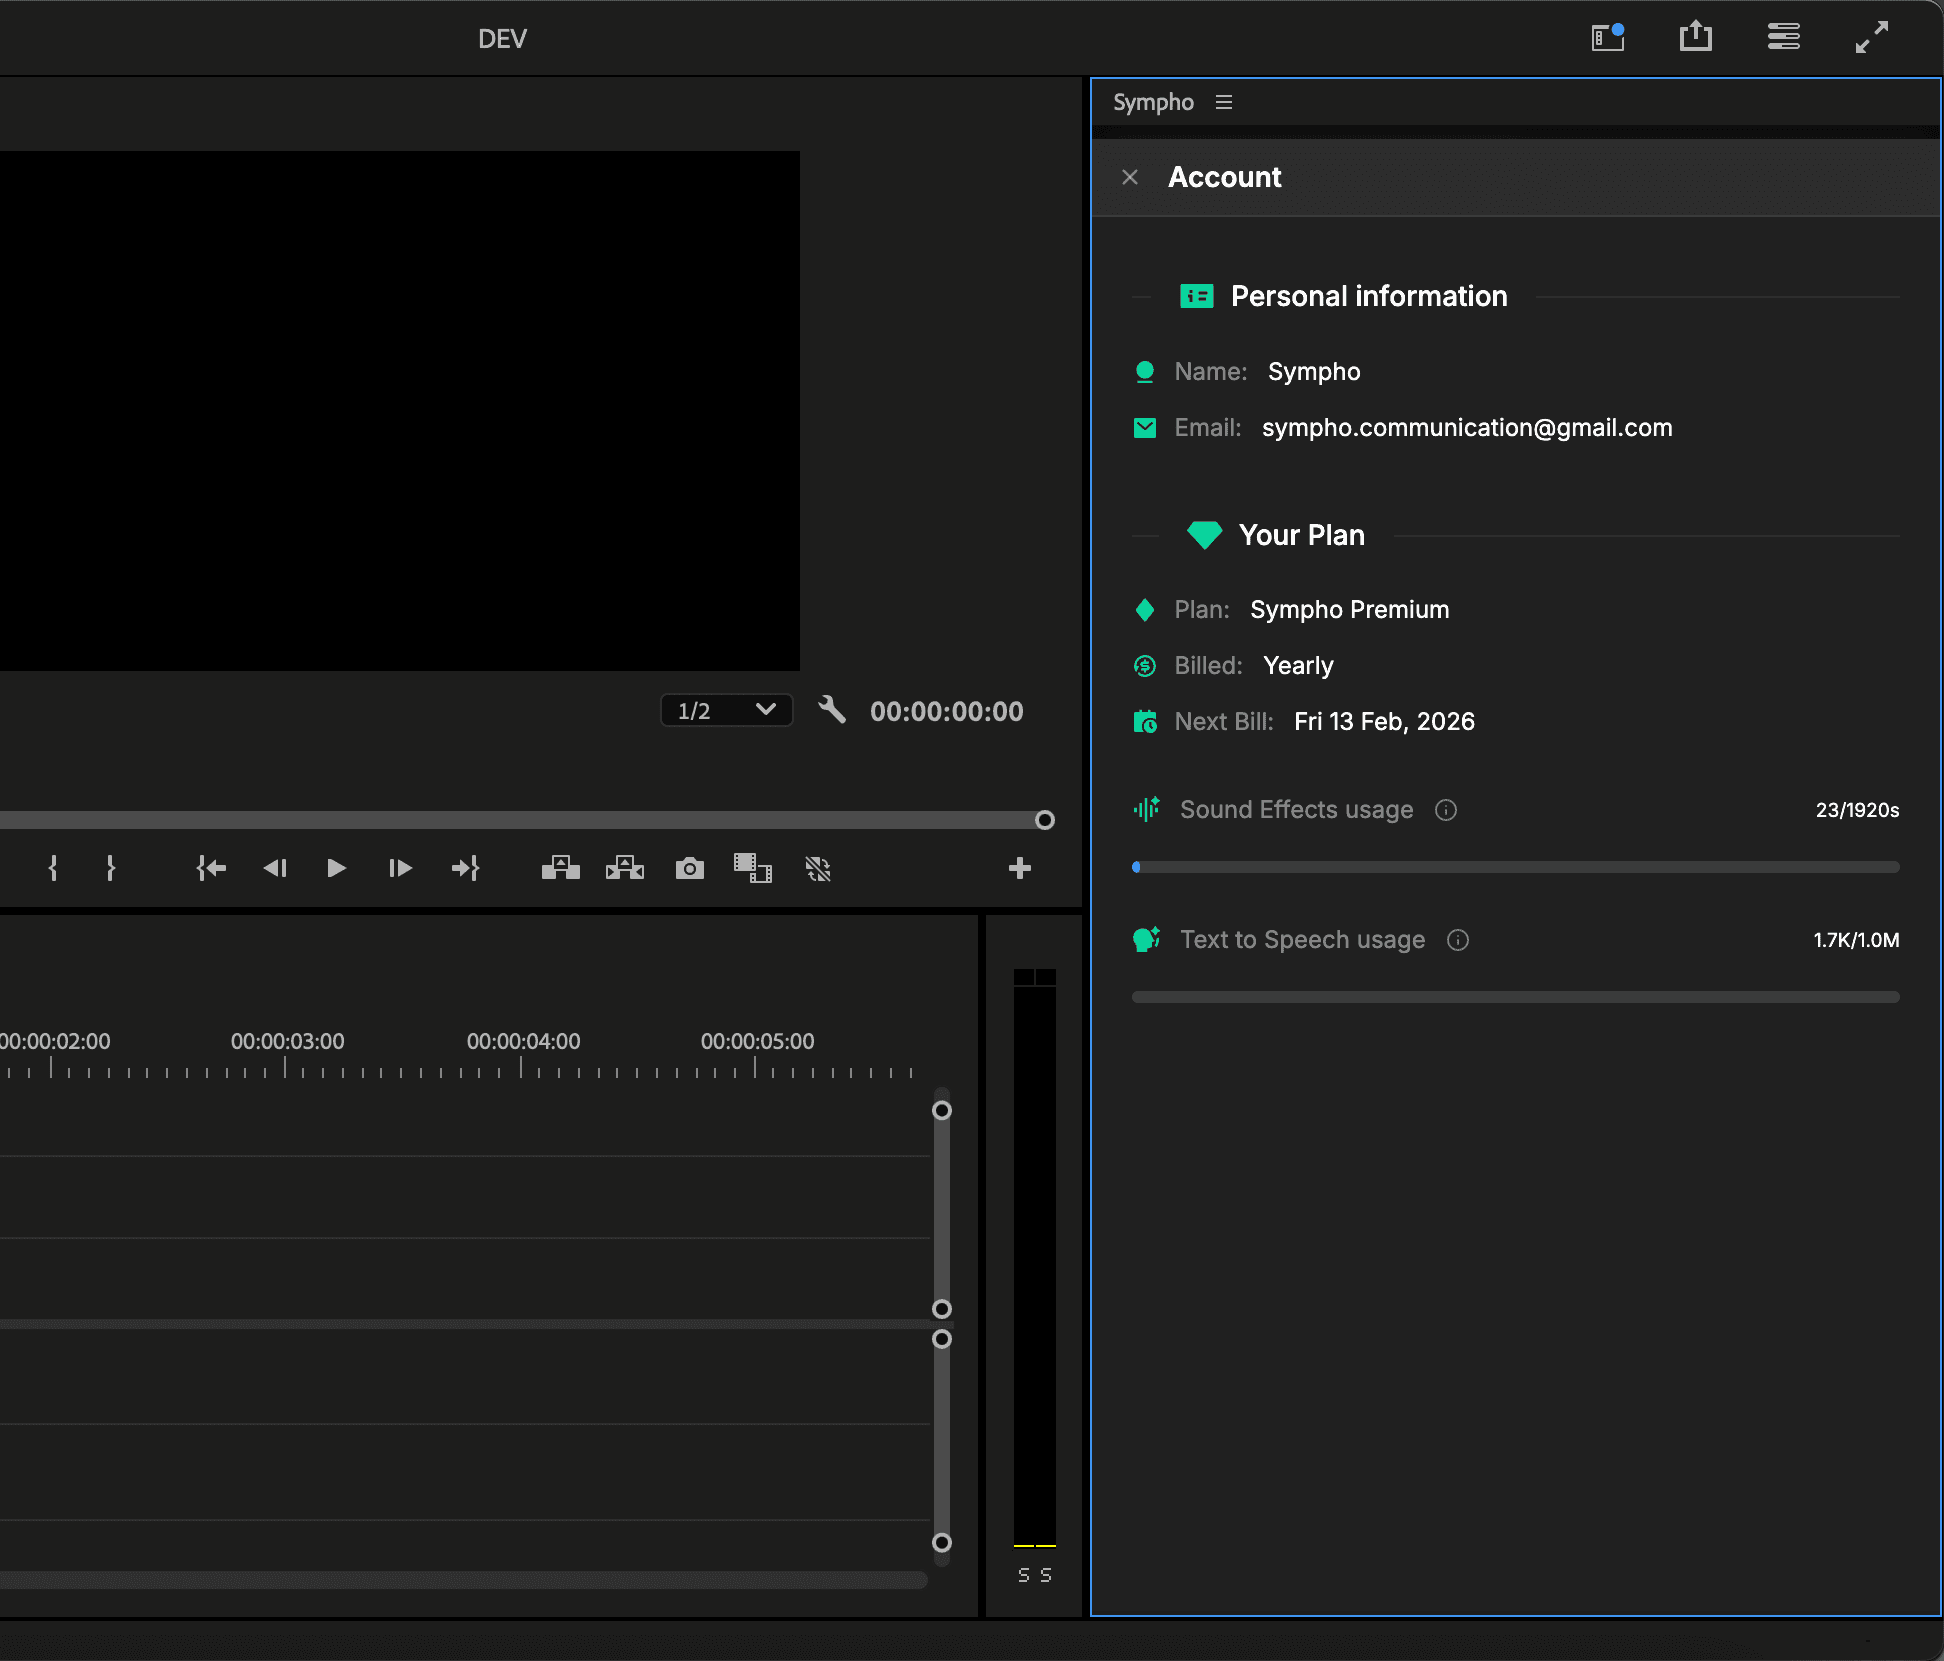Show Sound Effects usage info icon

click(x=1446, y=810)
